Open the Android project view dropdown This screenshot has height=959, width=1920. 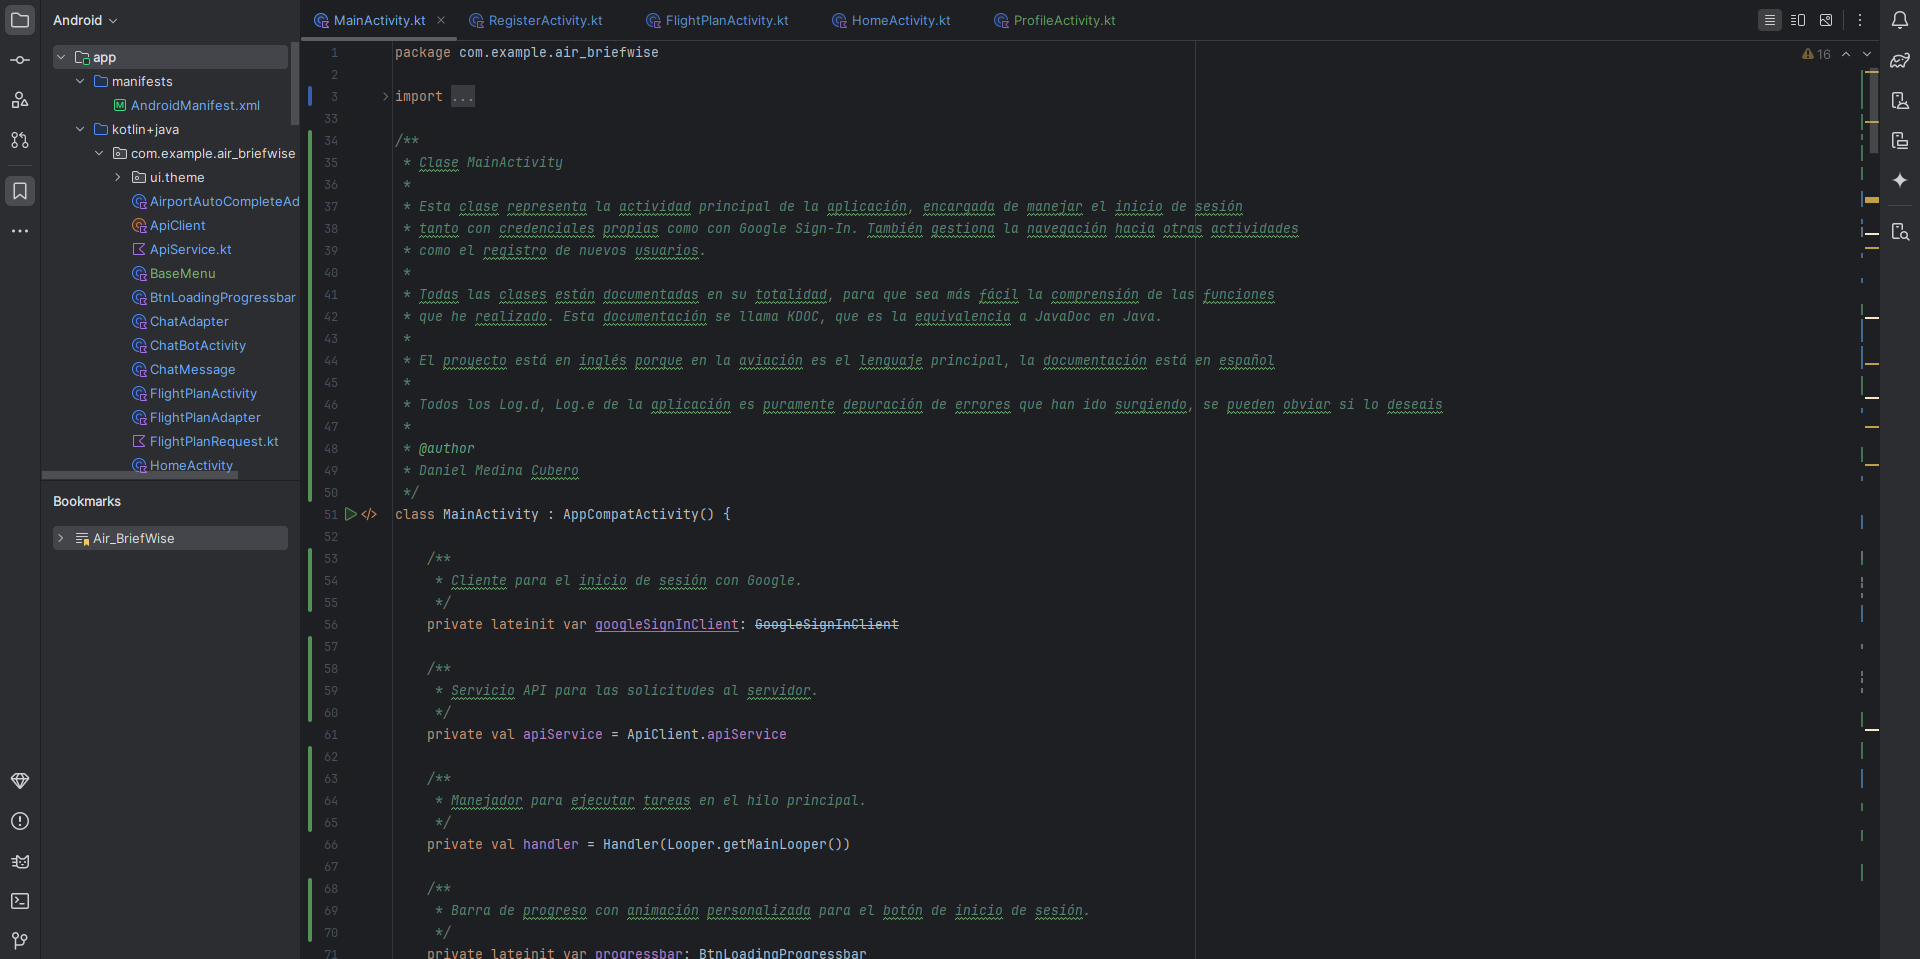85,20
